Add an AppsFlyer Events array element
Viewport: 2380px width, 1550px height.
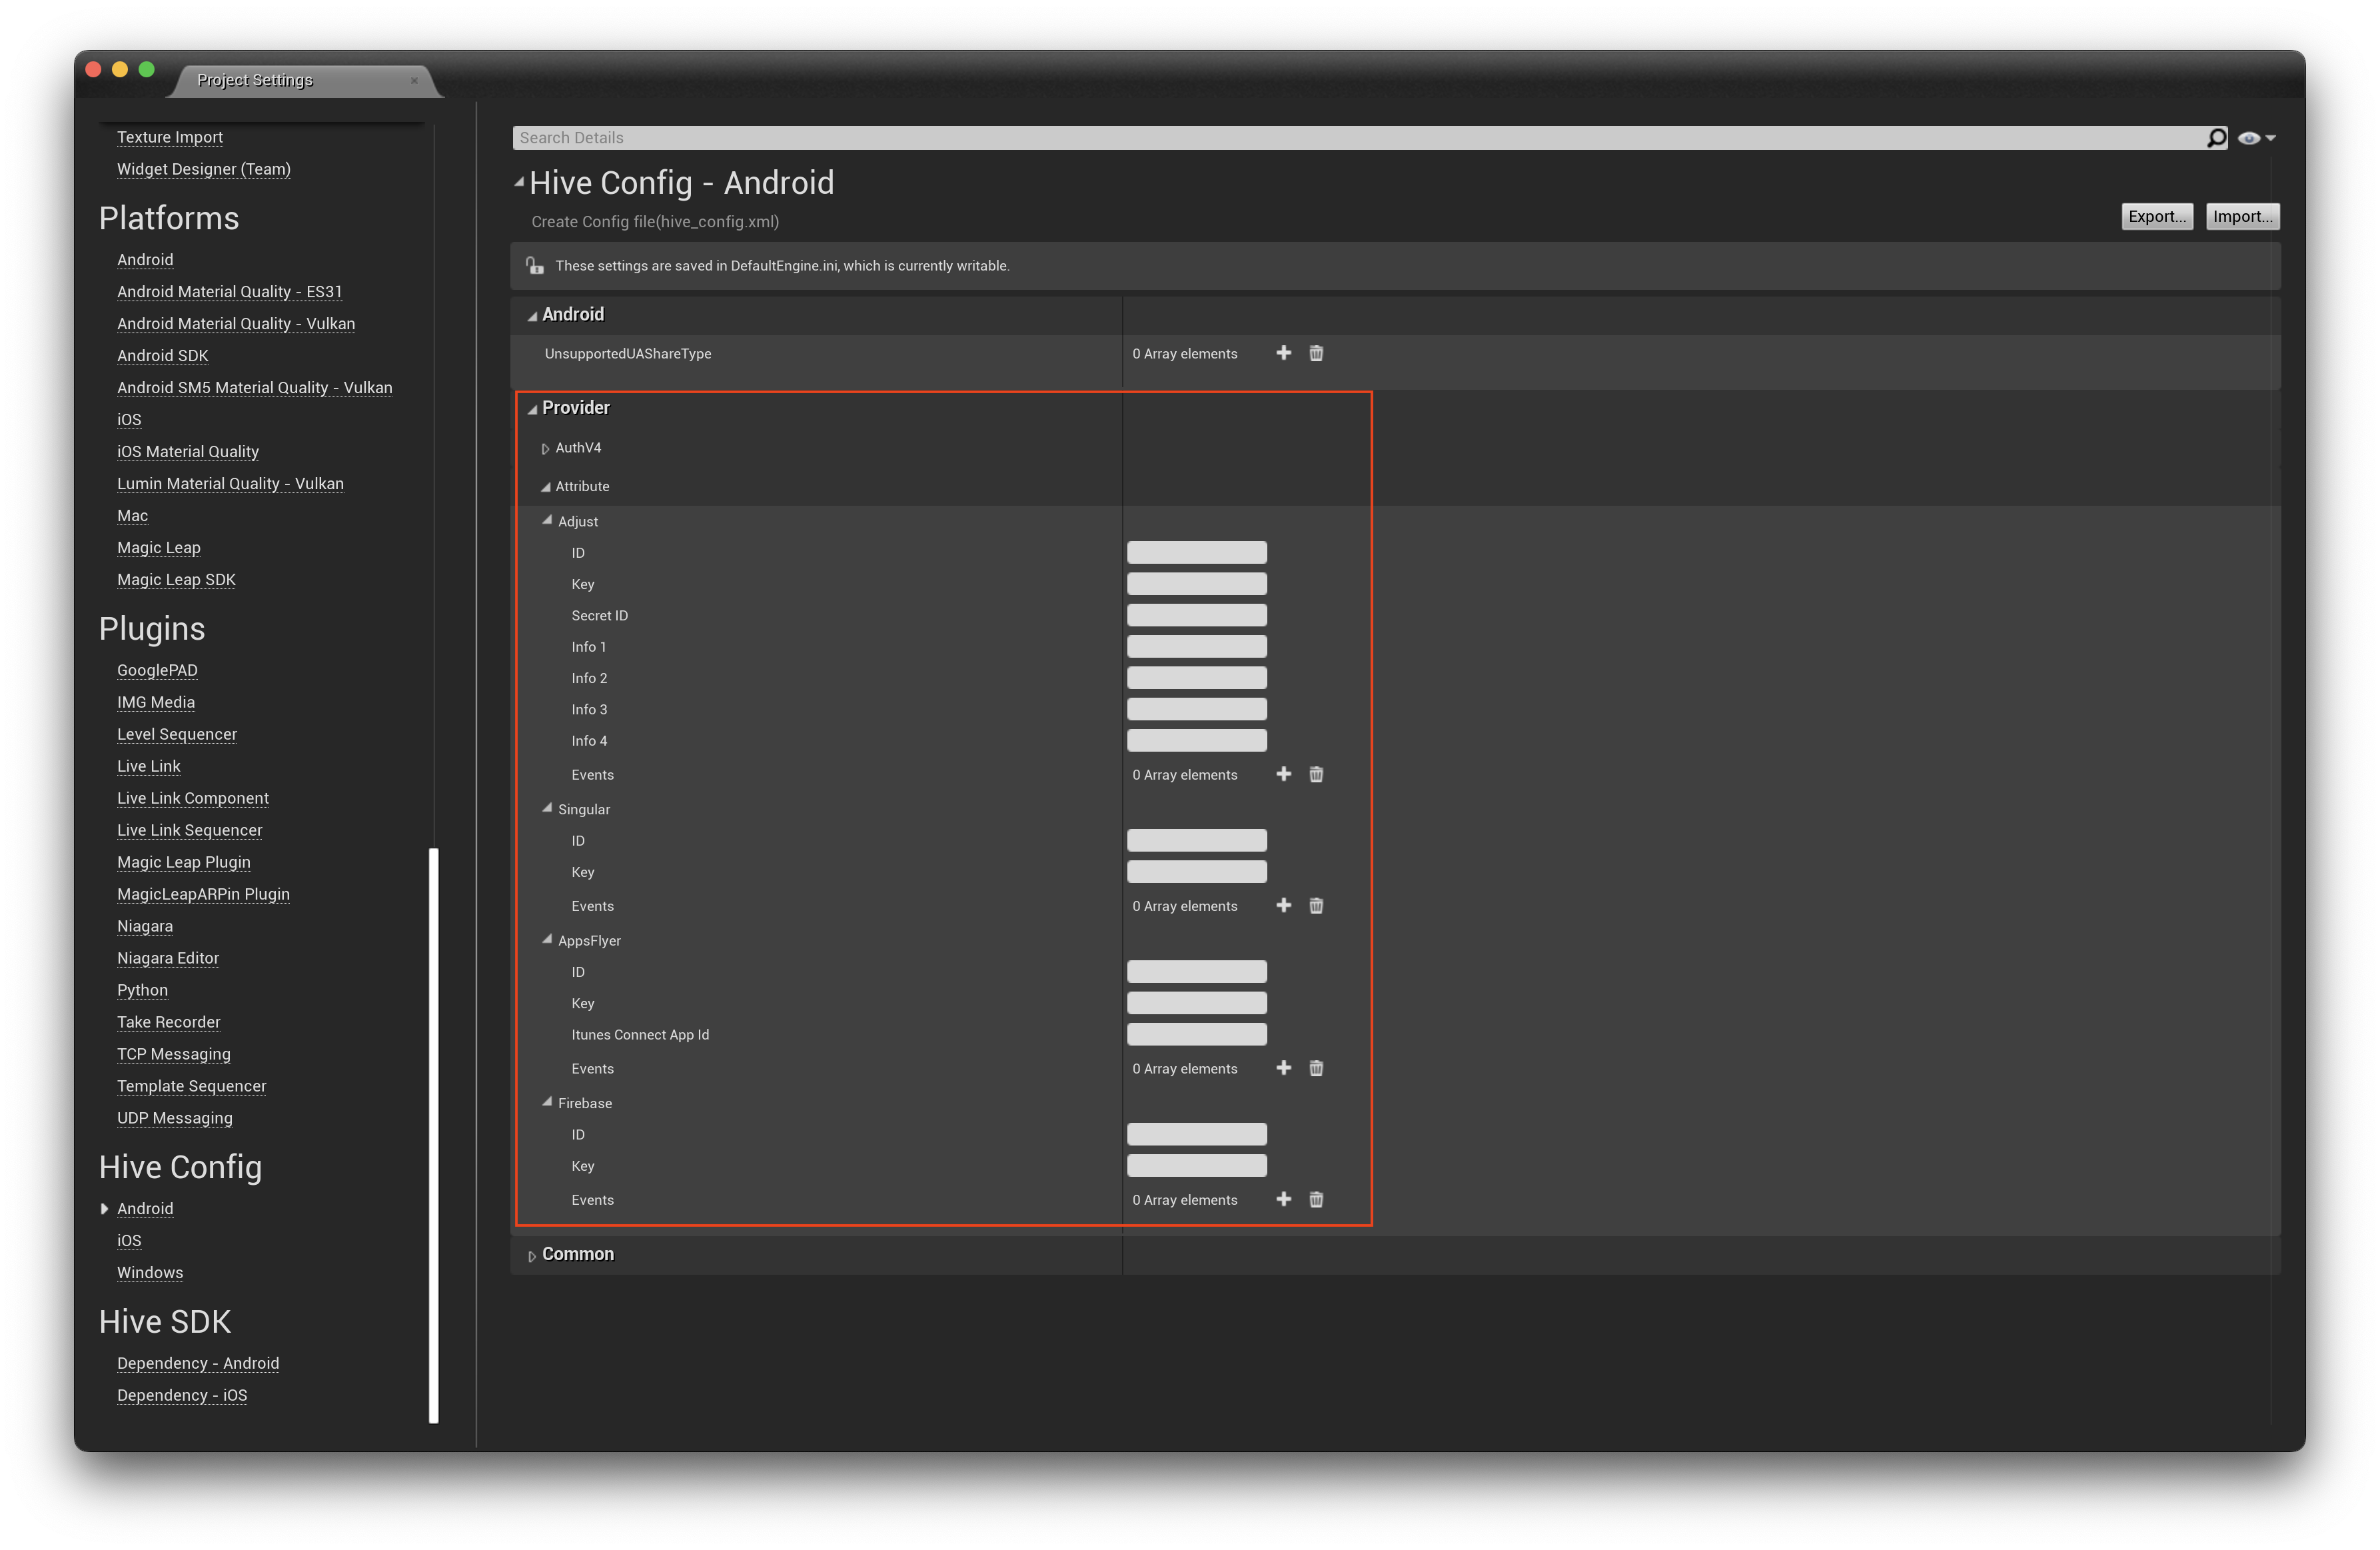[x=1283, y=1068]
